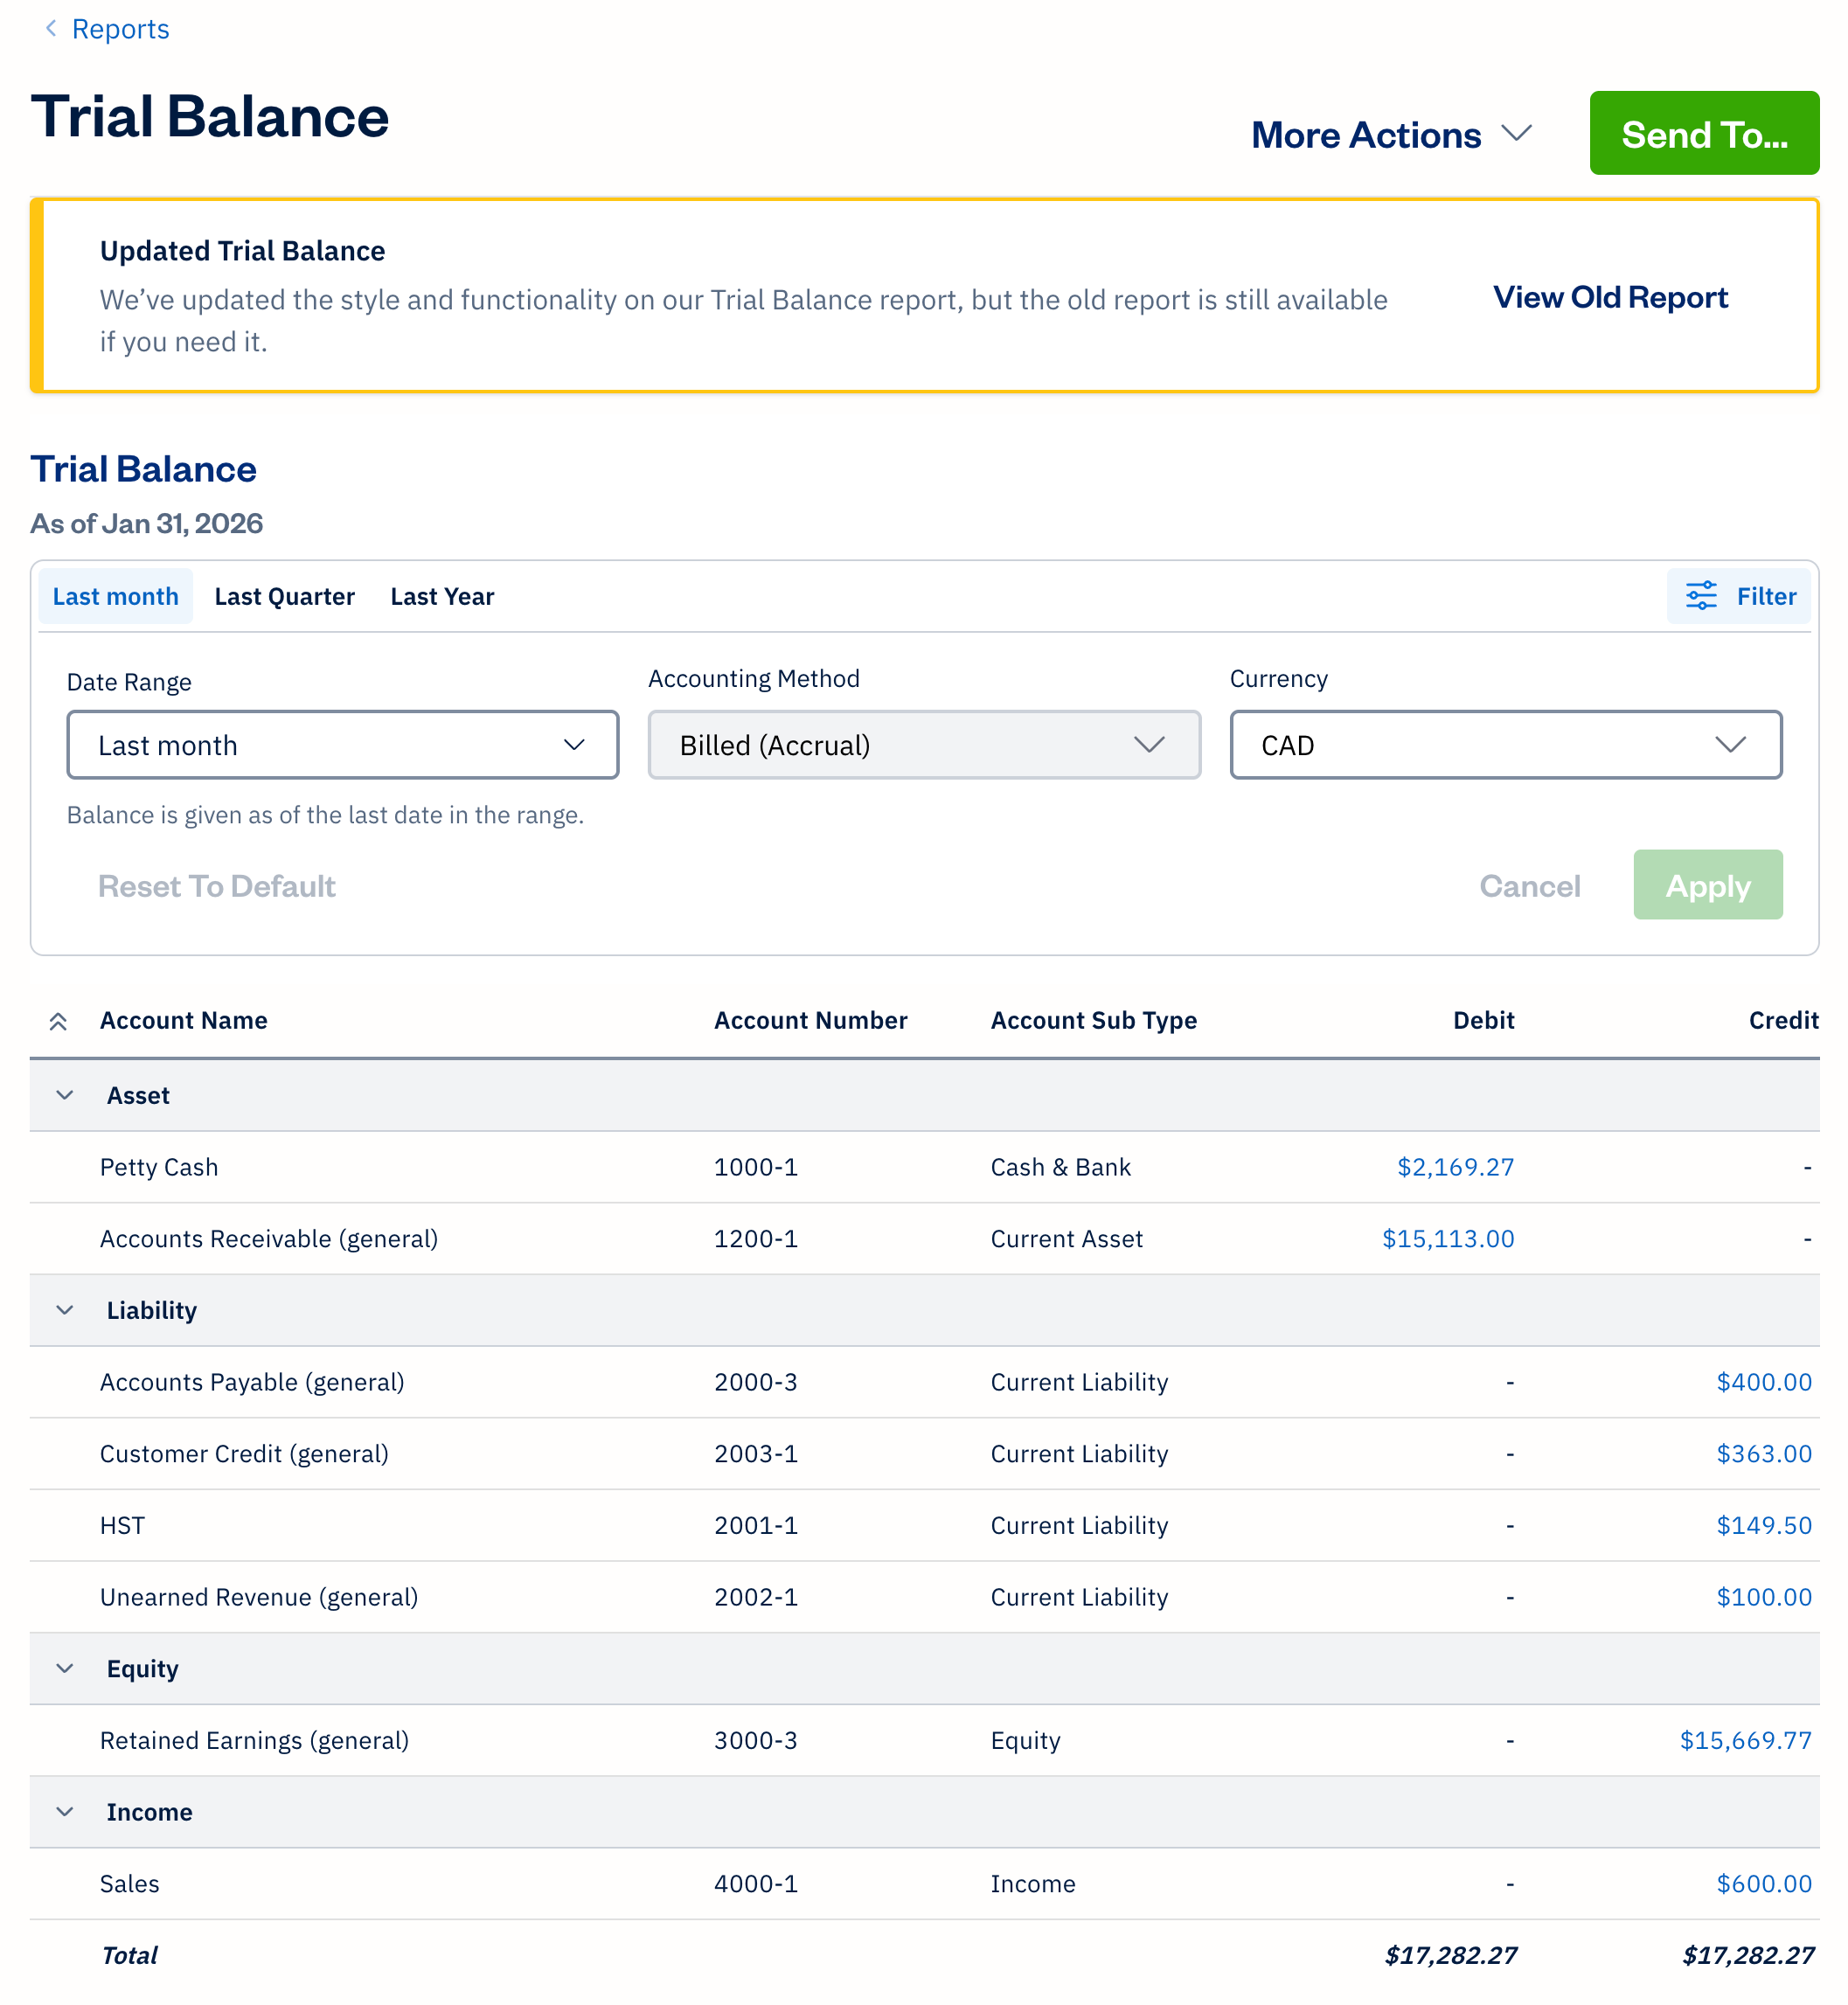This screenshot has height=2005, width=1848.
Task: Collapse the Equity section
Action: (64, 1668)
